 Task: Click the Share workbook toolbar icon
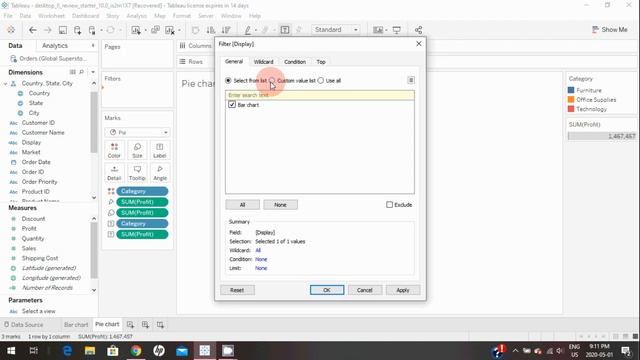coord(418,30)
